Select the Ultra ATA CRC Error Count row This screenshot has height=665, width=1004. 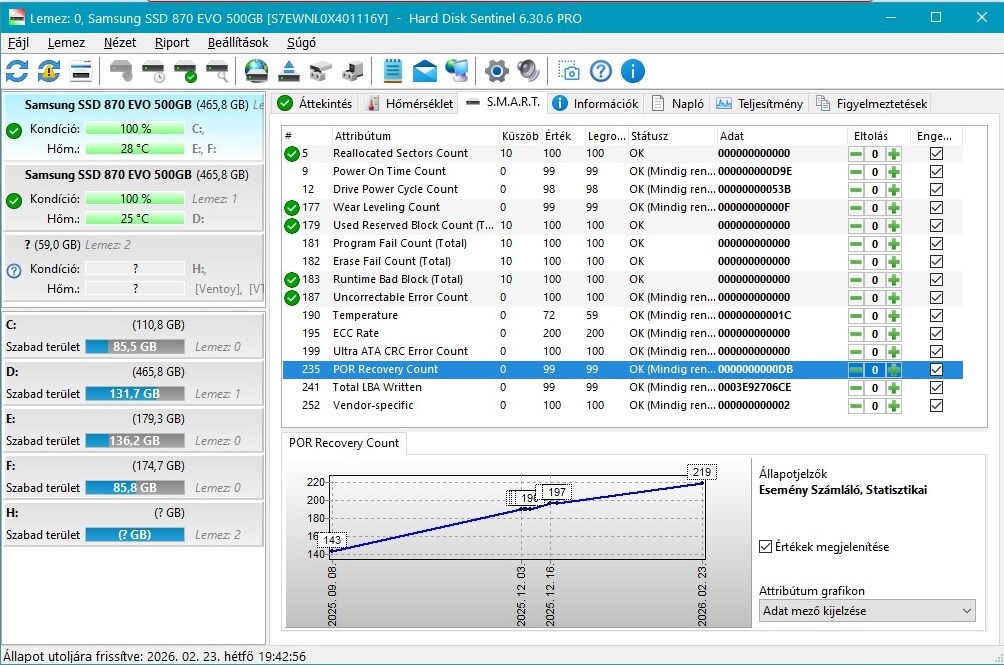click(x=622, y=351)
